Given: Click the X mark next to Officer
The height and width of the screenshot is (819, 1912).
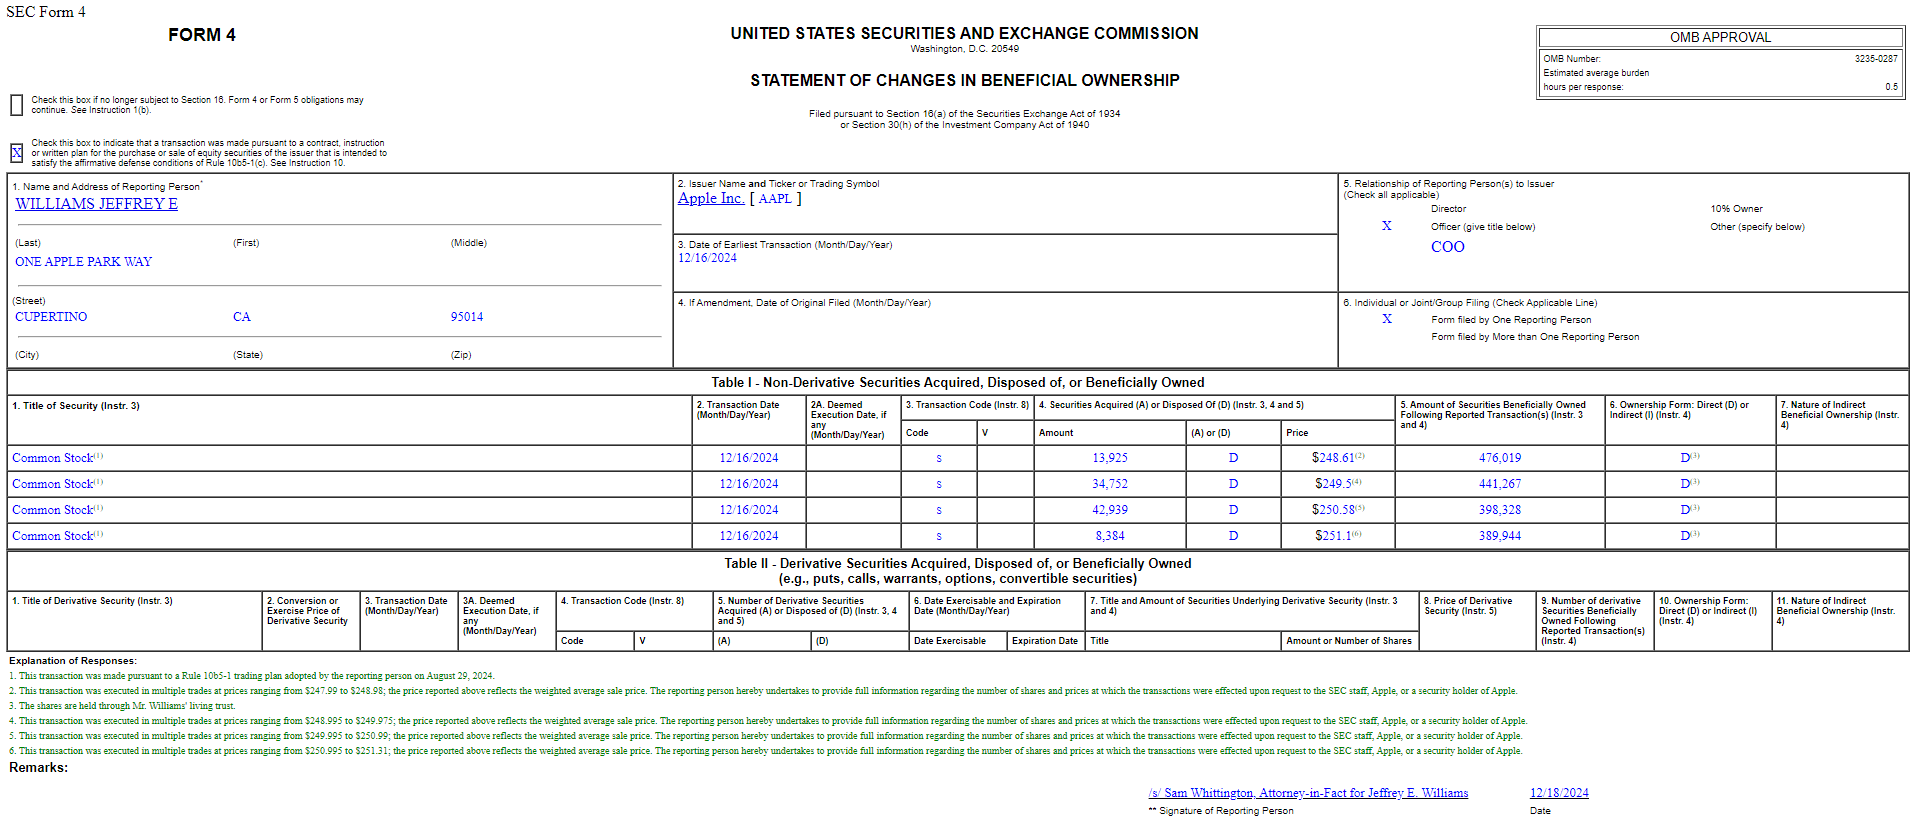Looking at the screenshot, I should click(1386, 226).
